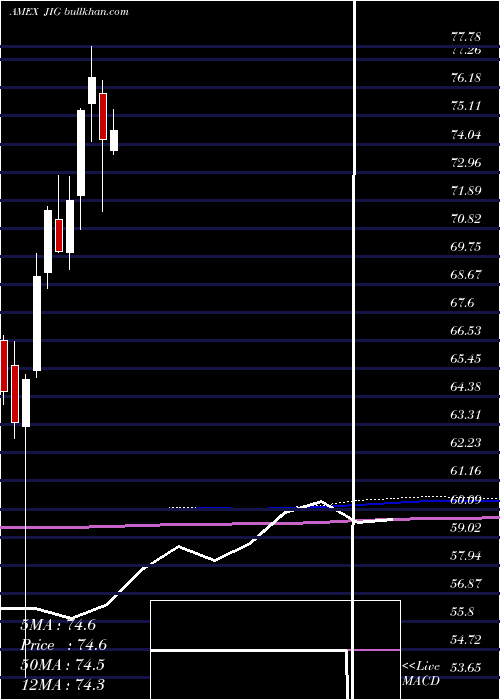
Task: Click the 75.11 price axis label
Action: (467, 106)
